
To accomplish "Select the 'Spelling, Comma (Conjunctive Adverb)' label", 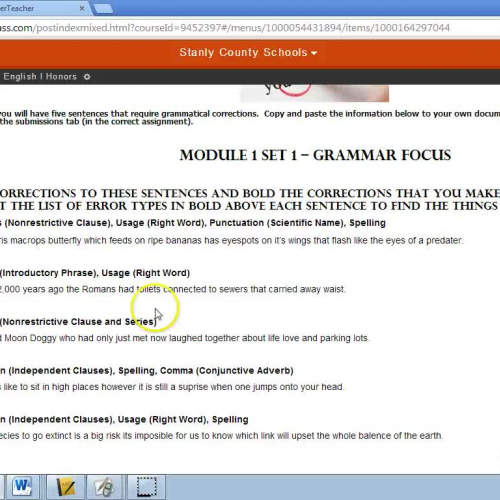I will coord(206,371).
